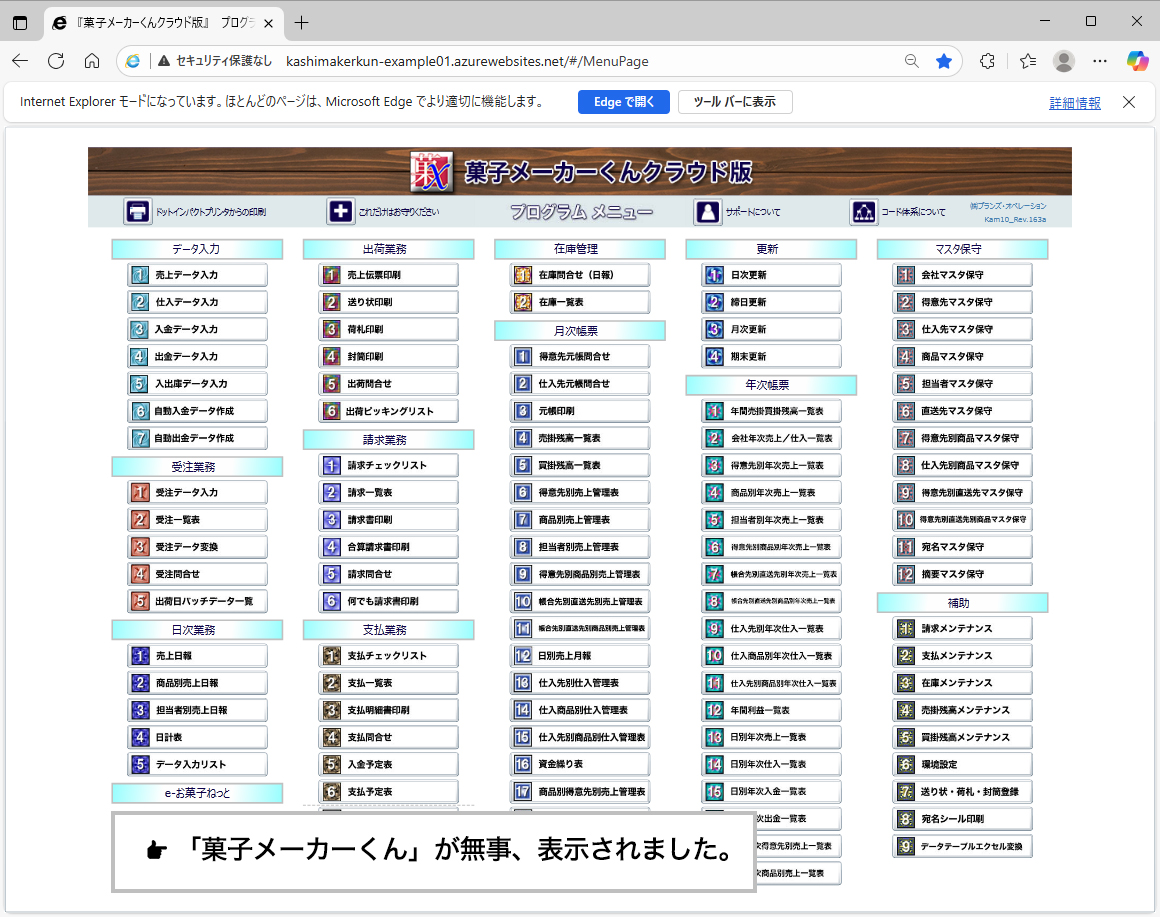Open the サポートについて support icon

[707, 212]
